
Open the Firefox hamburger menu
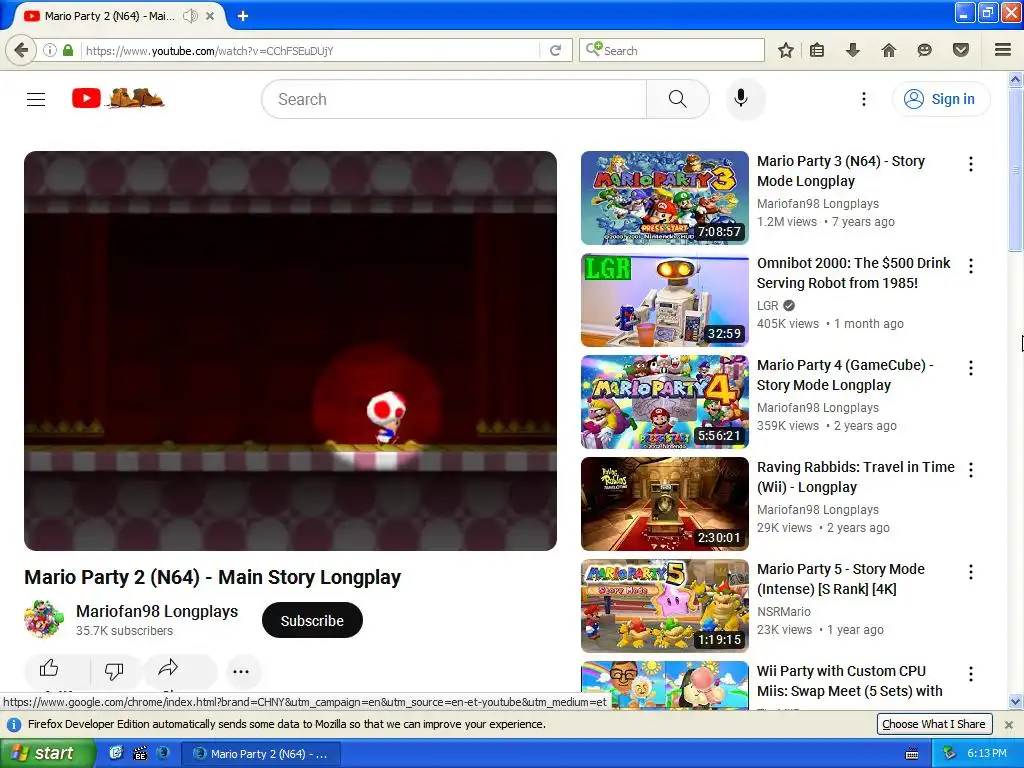[1003, 50]
